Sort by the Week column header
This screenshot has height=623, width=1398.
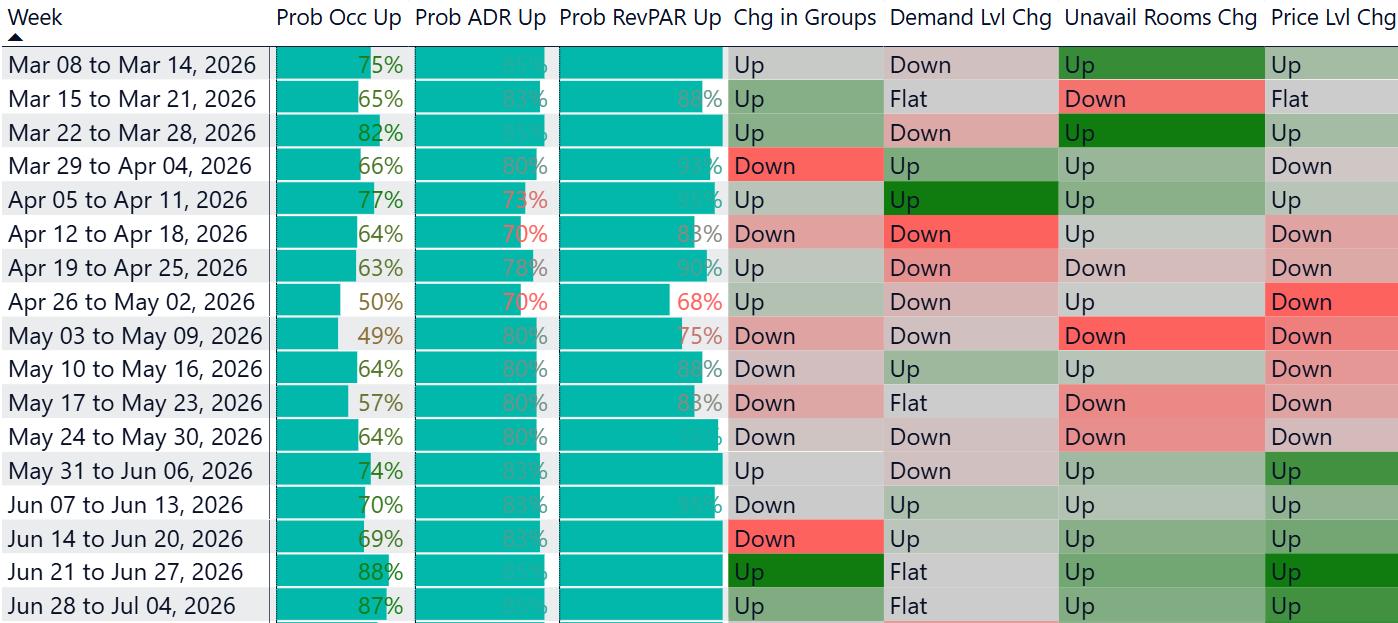coord(35,17)
